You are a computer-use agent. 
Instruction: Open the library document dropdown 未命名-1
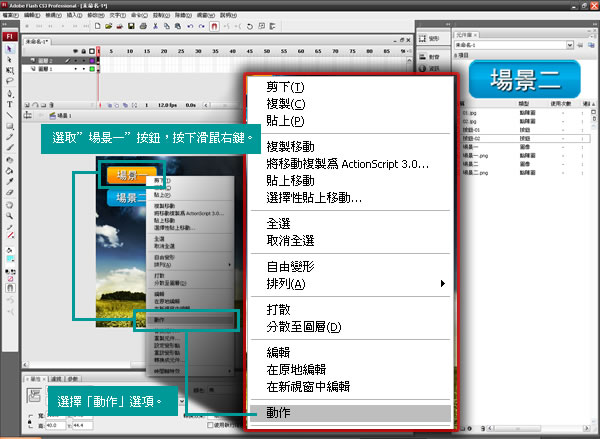tap(570, 45)
